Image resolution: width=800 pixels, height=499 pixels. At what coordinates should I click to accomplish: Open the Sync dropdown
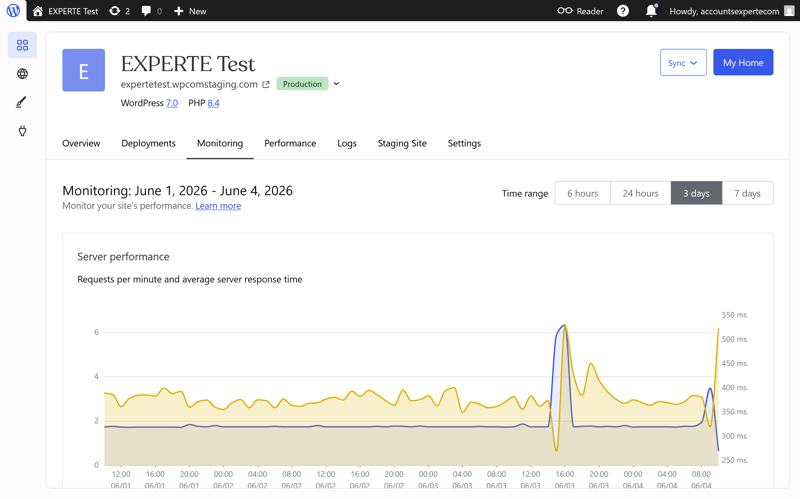tap(683, 63)
